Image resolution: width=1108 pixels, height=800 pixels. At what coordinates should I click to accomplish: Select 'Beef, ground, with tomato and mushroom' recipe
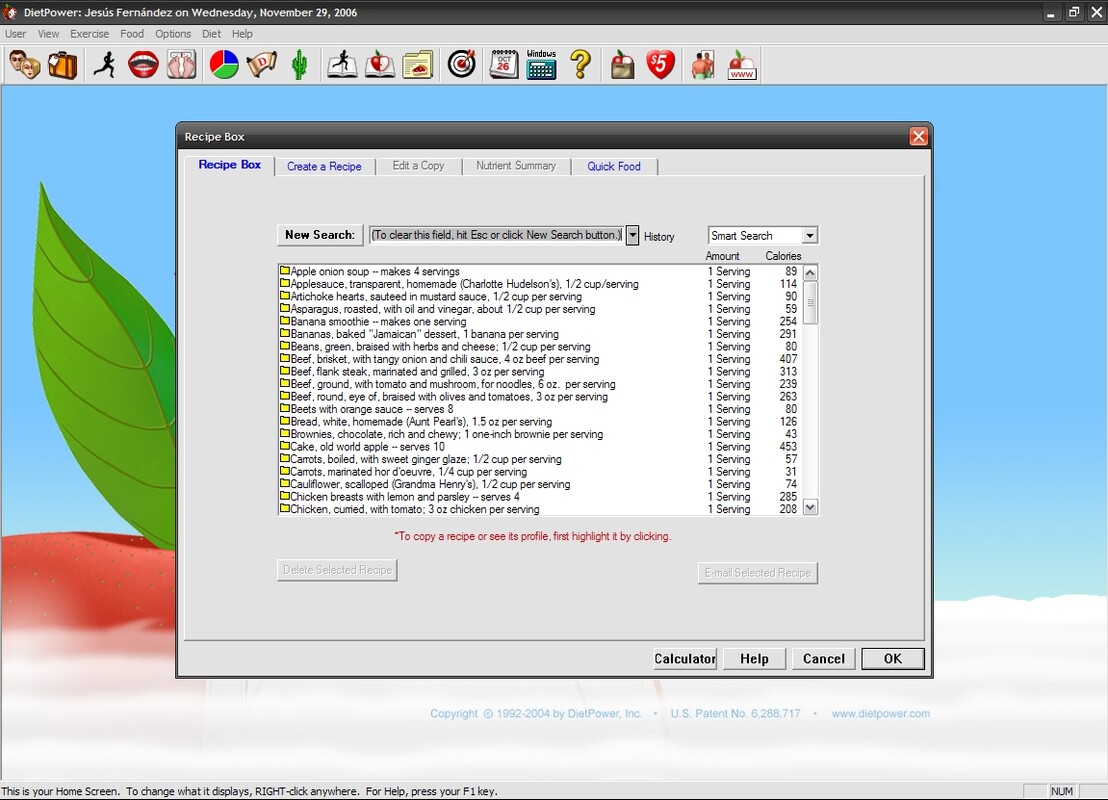[540, 384]
